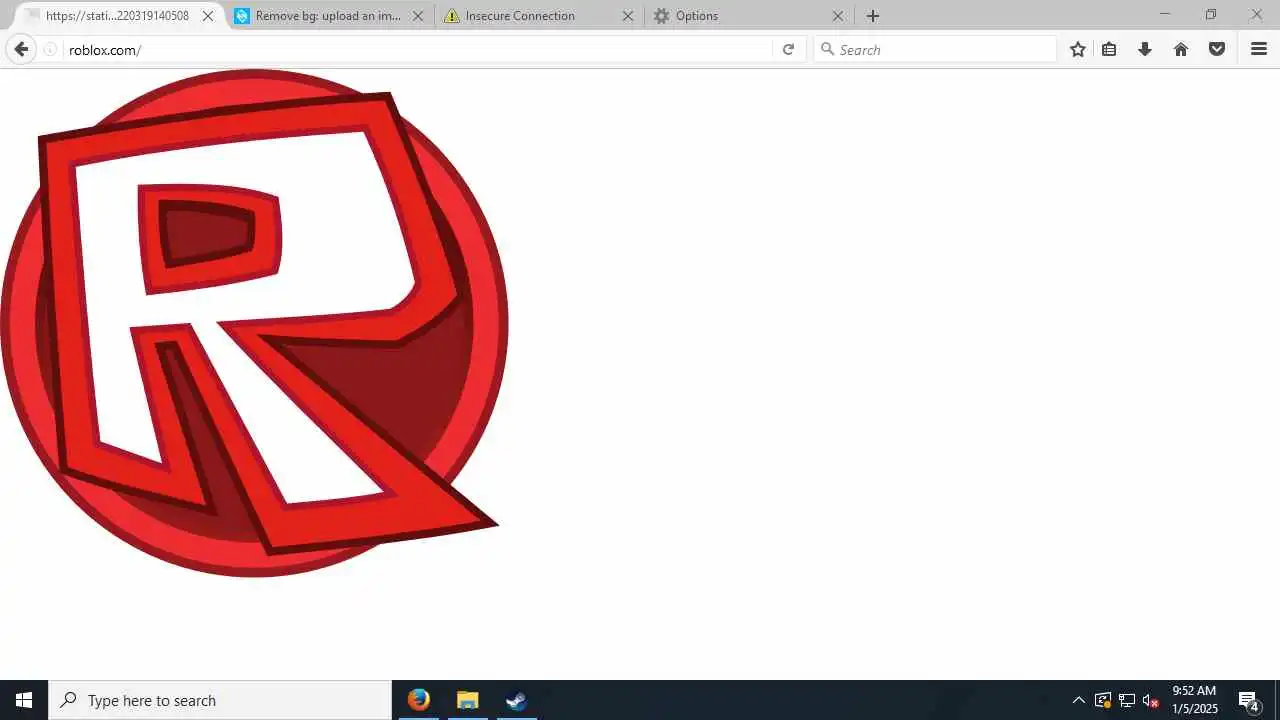Open site identity info icon in address bar
The height and width of the screenshot is (720, 1280).
(x=50, y=49)
